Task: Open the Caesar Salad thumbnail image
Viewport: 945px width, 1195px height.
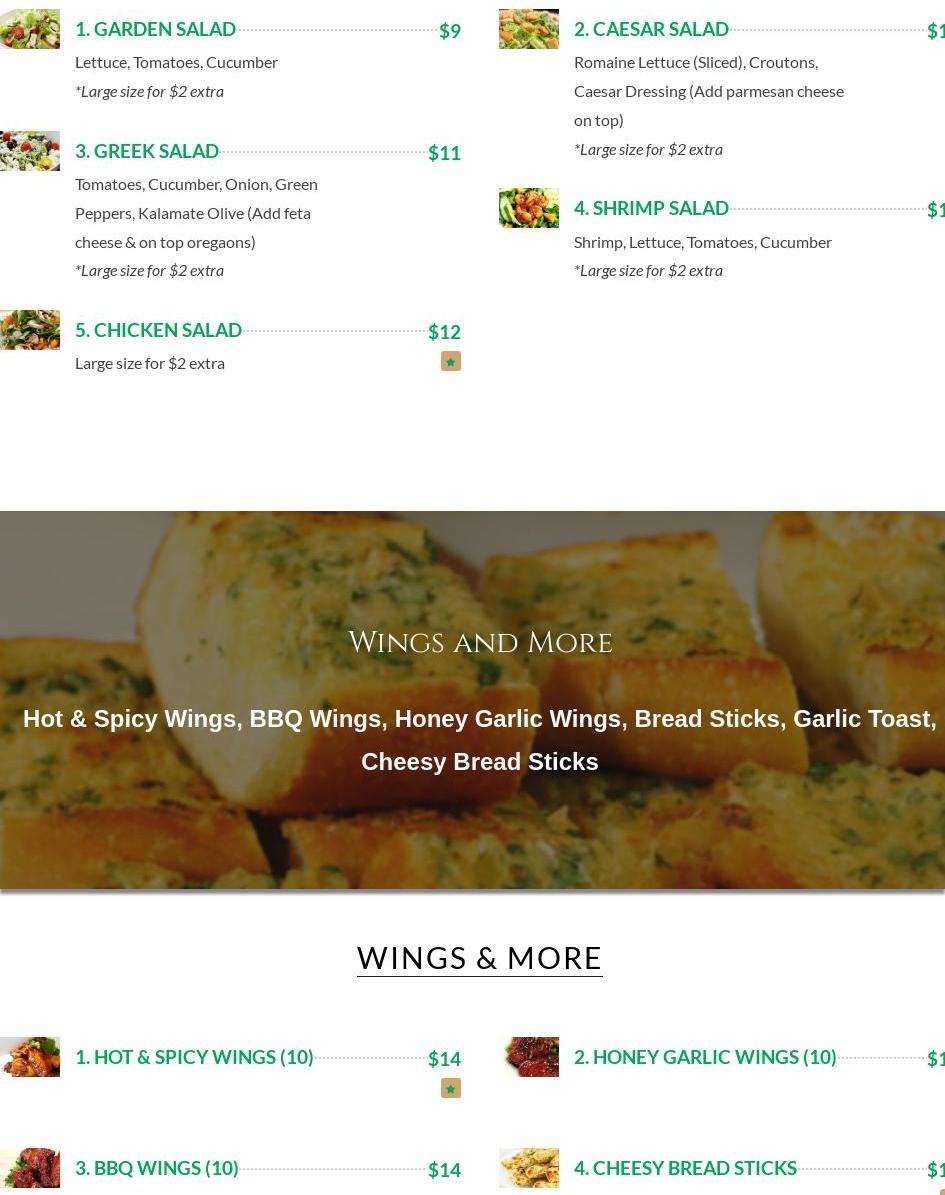Action: (529, 29)
